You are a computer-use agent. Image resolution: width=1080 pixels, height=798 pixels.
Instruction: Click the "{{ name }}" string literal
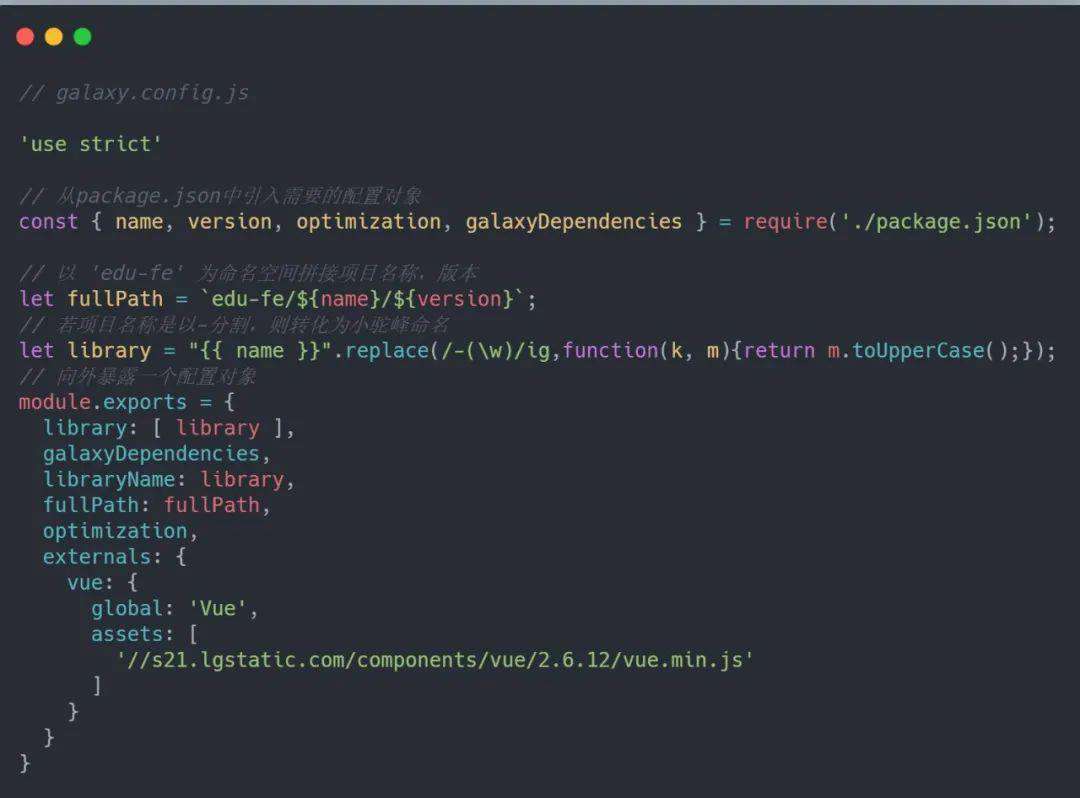pos(260,350)
